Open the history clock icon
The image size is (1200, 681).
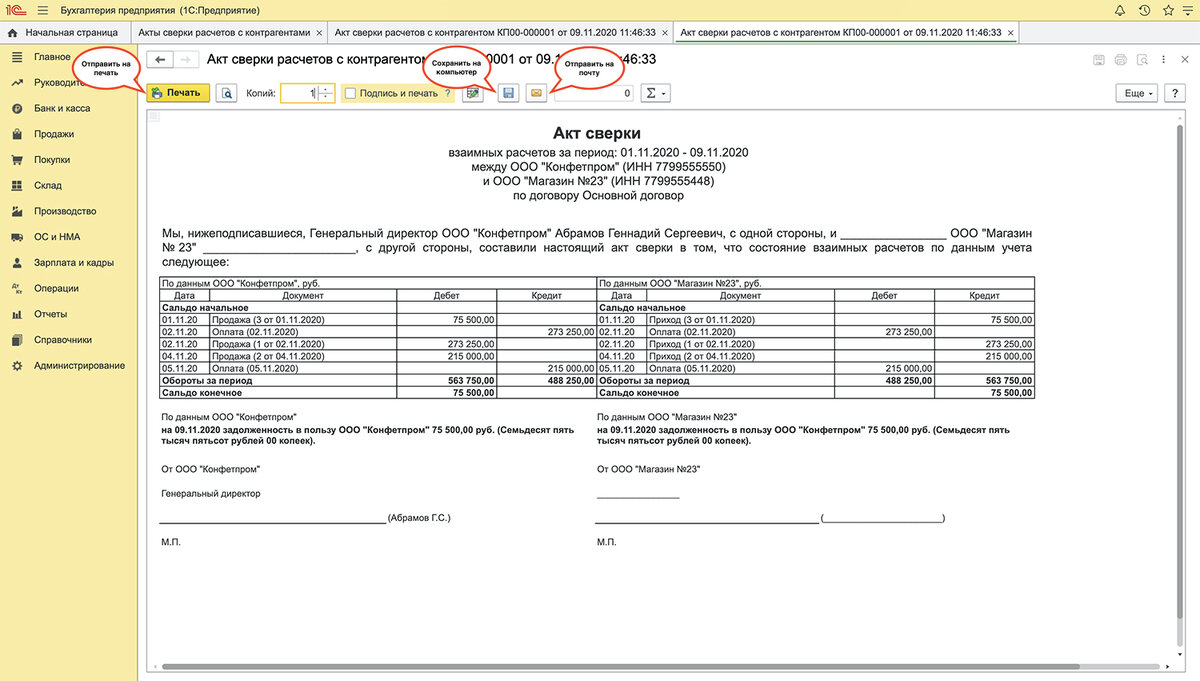(1144, 10)
